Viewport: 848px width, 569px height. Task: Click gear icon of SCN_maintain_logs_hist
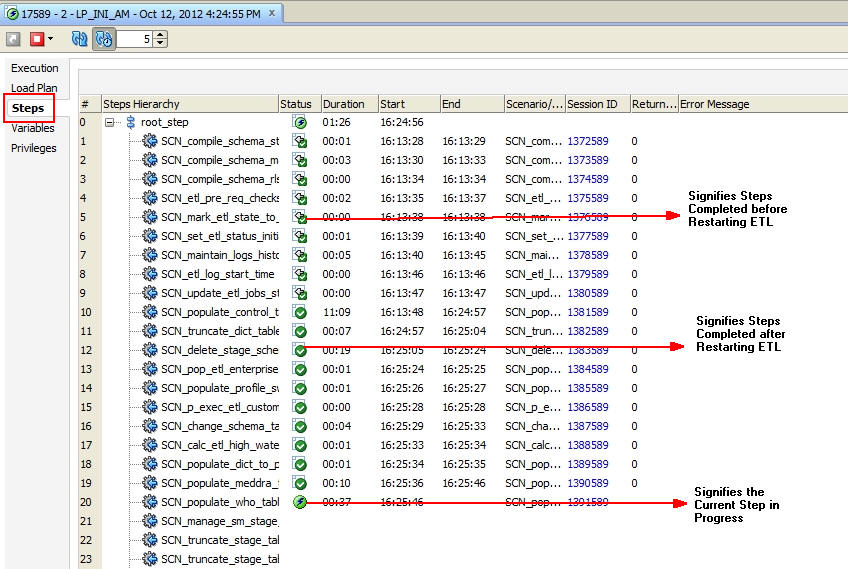[x=149, y=255]
